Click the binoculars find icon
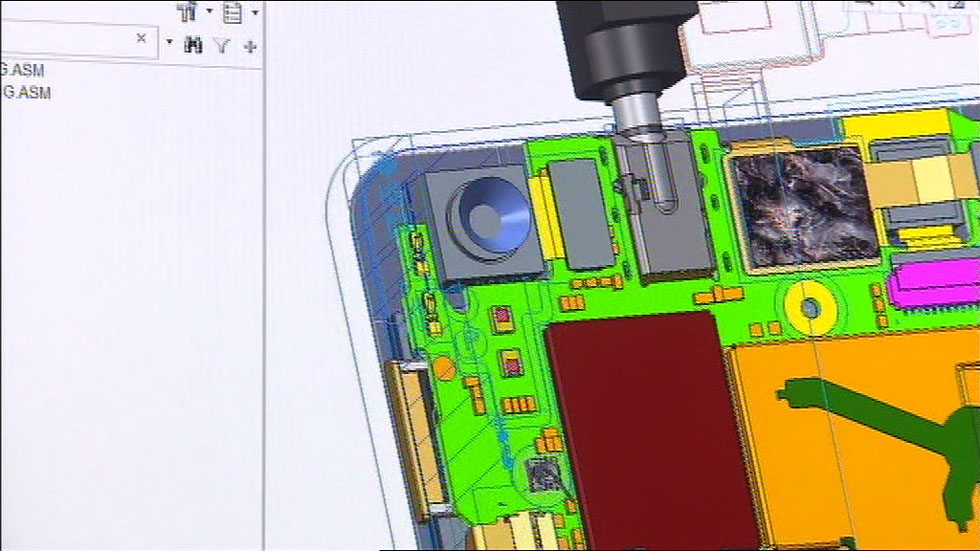The image size is (980, 551). pos(192,44)
